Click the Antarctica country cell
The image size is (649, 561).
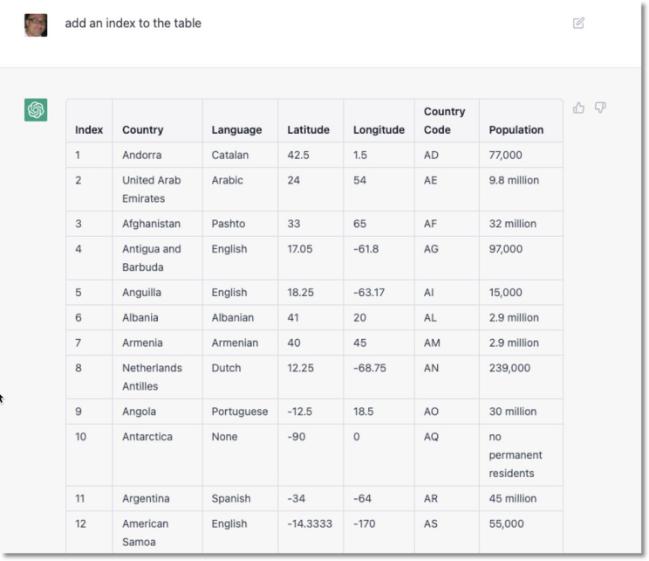[147, 437]
